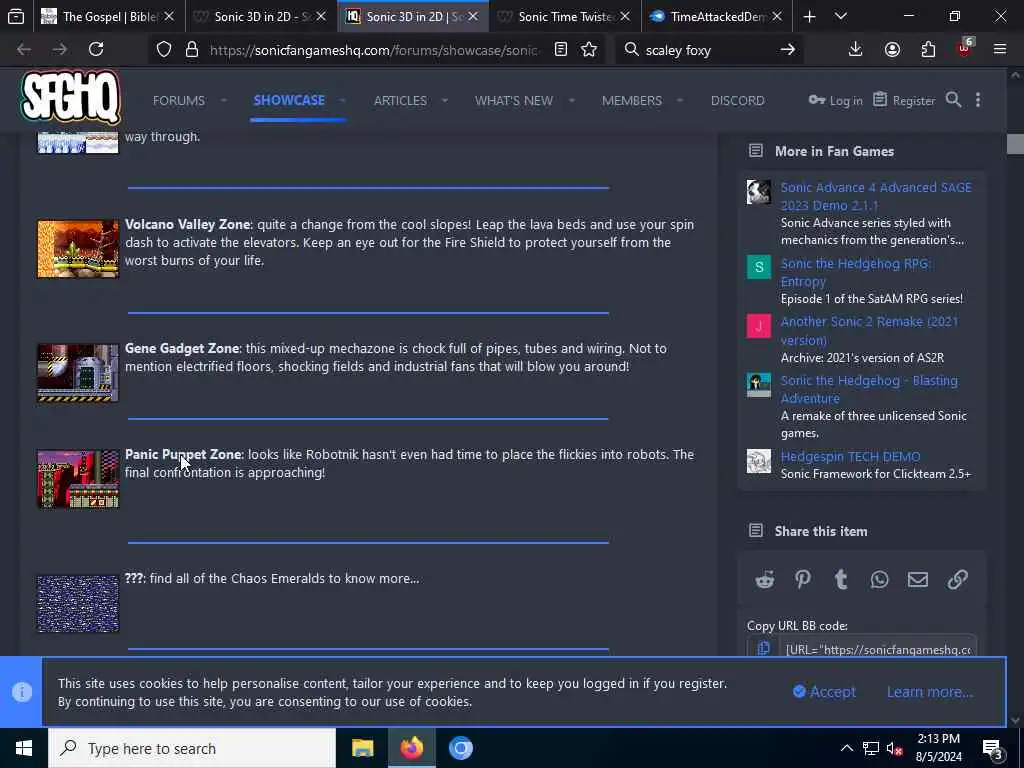Click the browser search box with scaley foxy

pos(709,50)
